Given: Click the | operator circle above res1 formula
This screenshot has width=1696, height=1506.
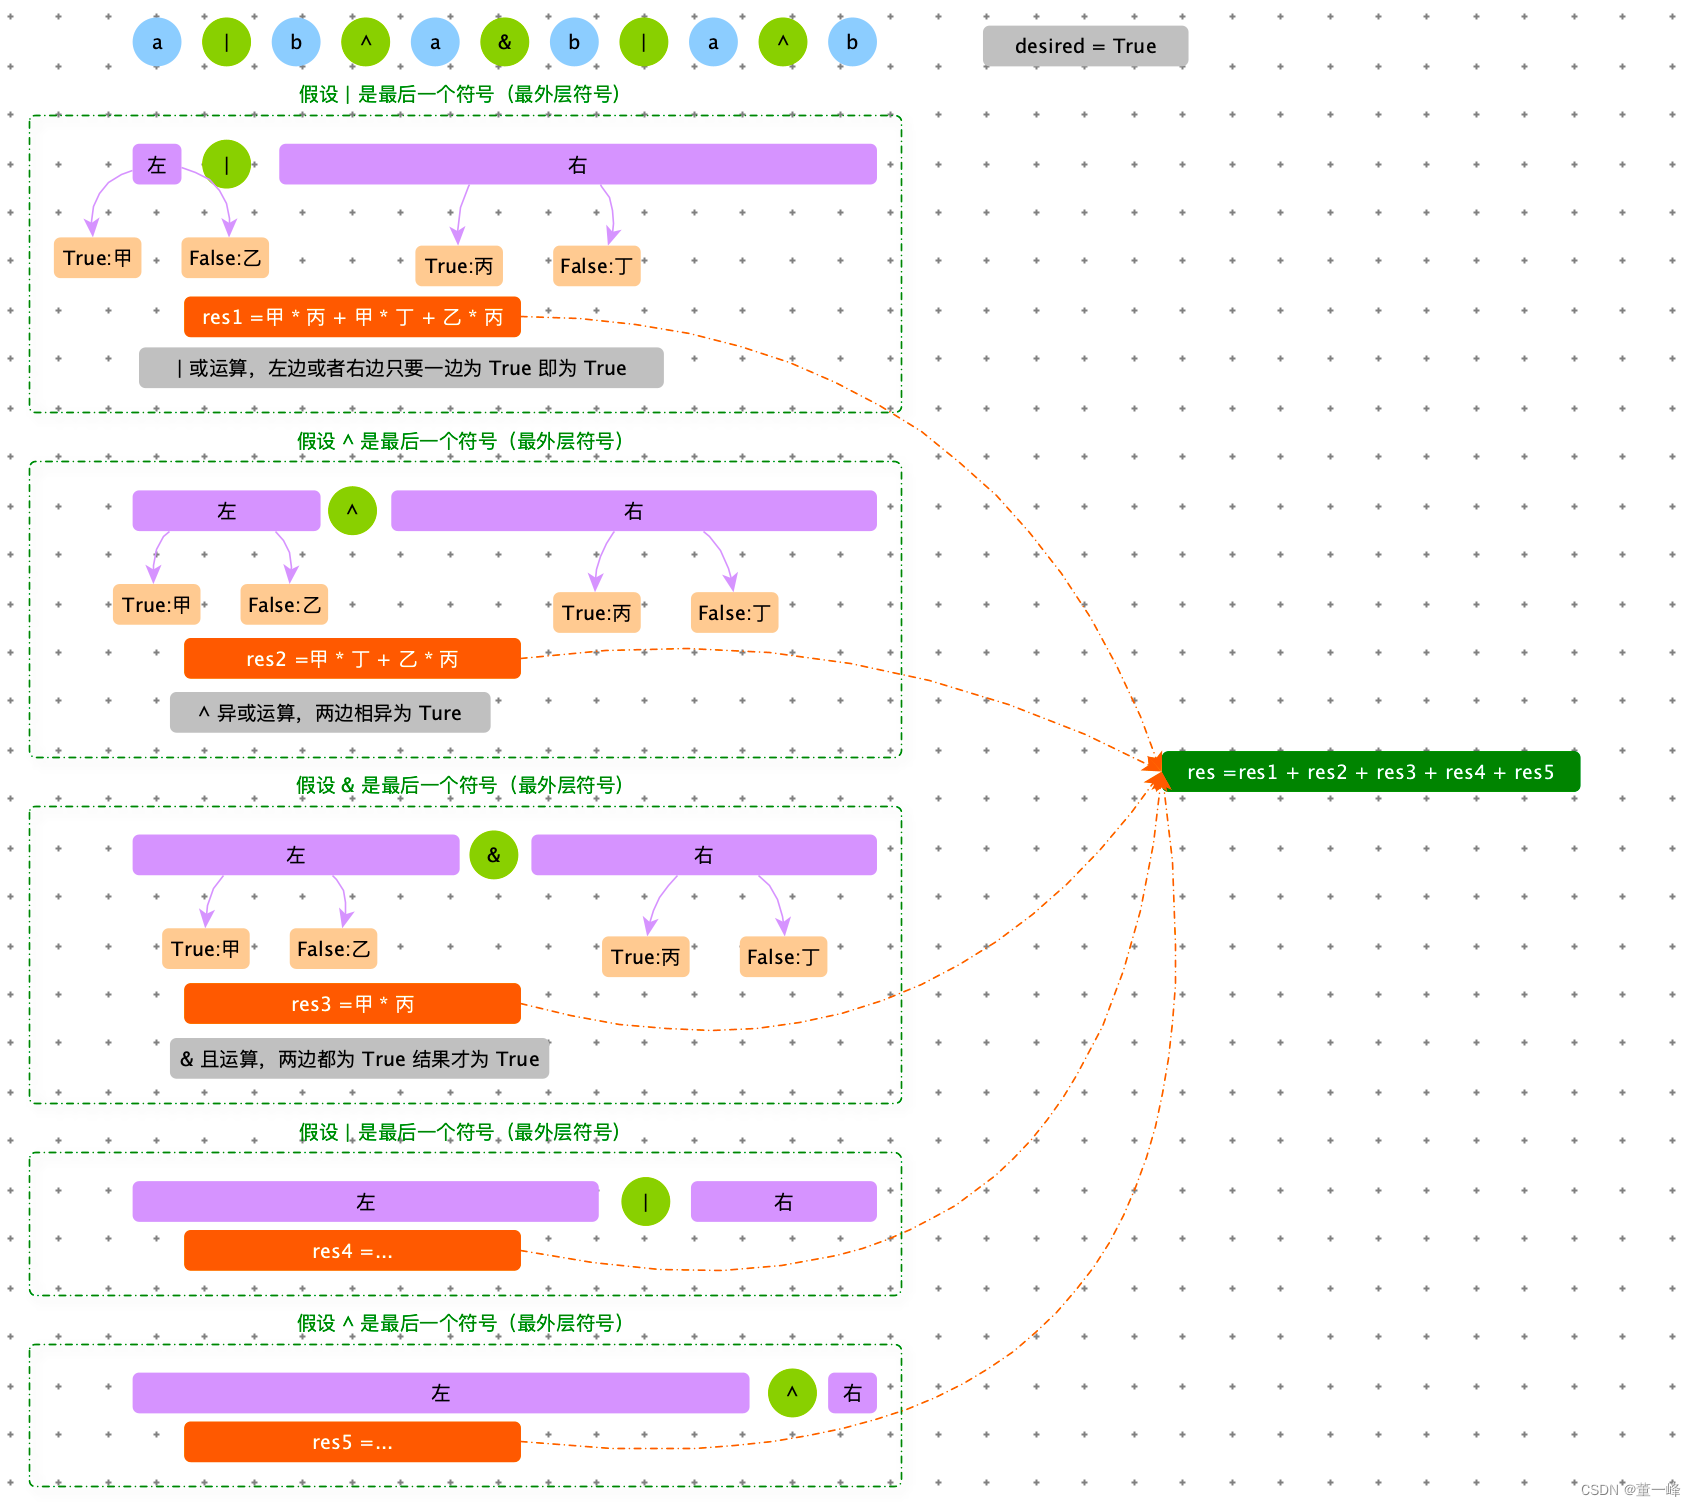Looking at the screenshot, I should [x=227, y=165].
